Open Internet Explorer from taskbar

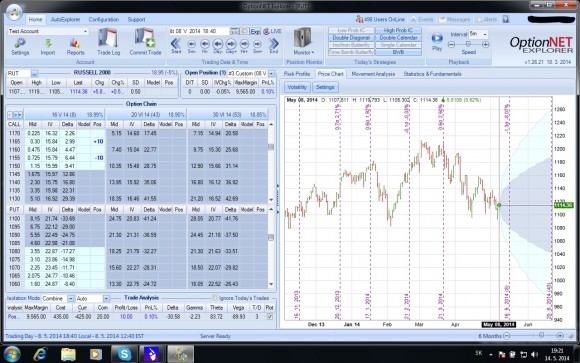coord(40,354)
